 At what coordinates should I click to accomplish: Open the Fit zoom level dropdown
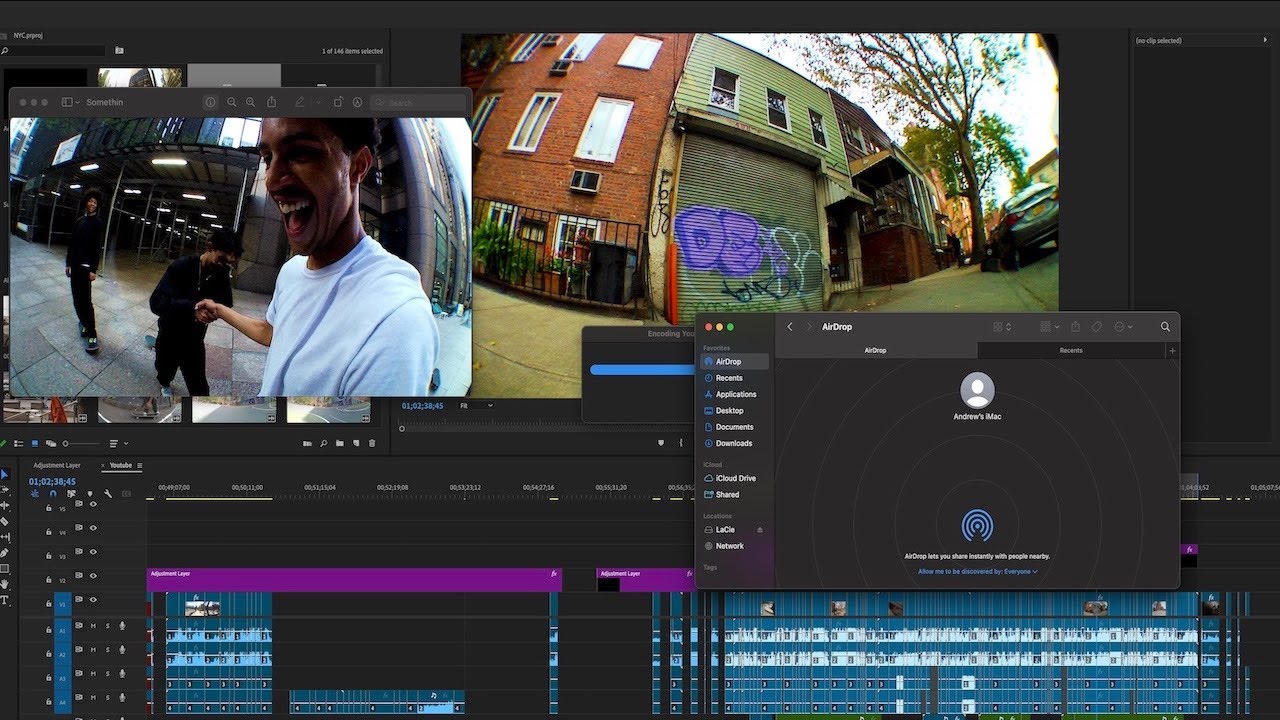coord(476,405)
